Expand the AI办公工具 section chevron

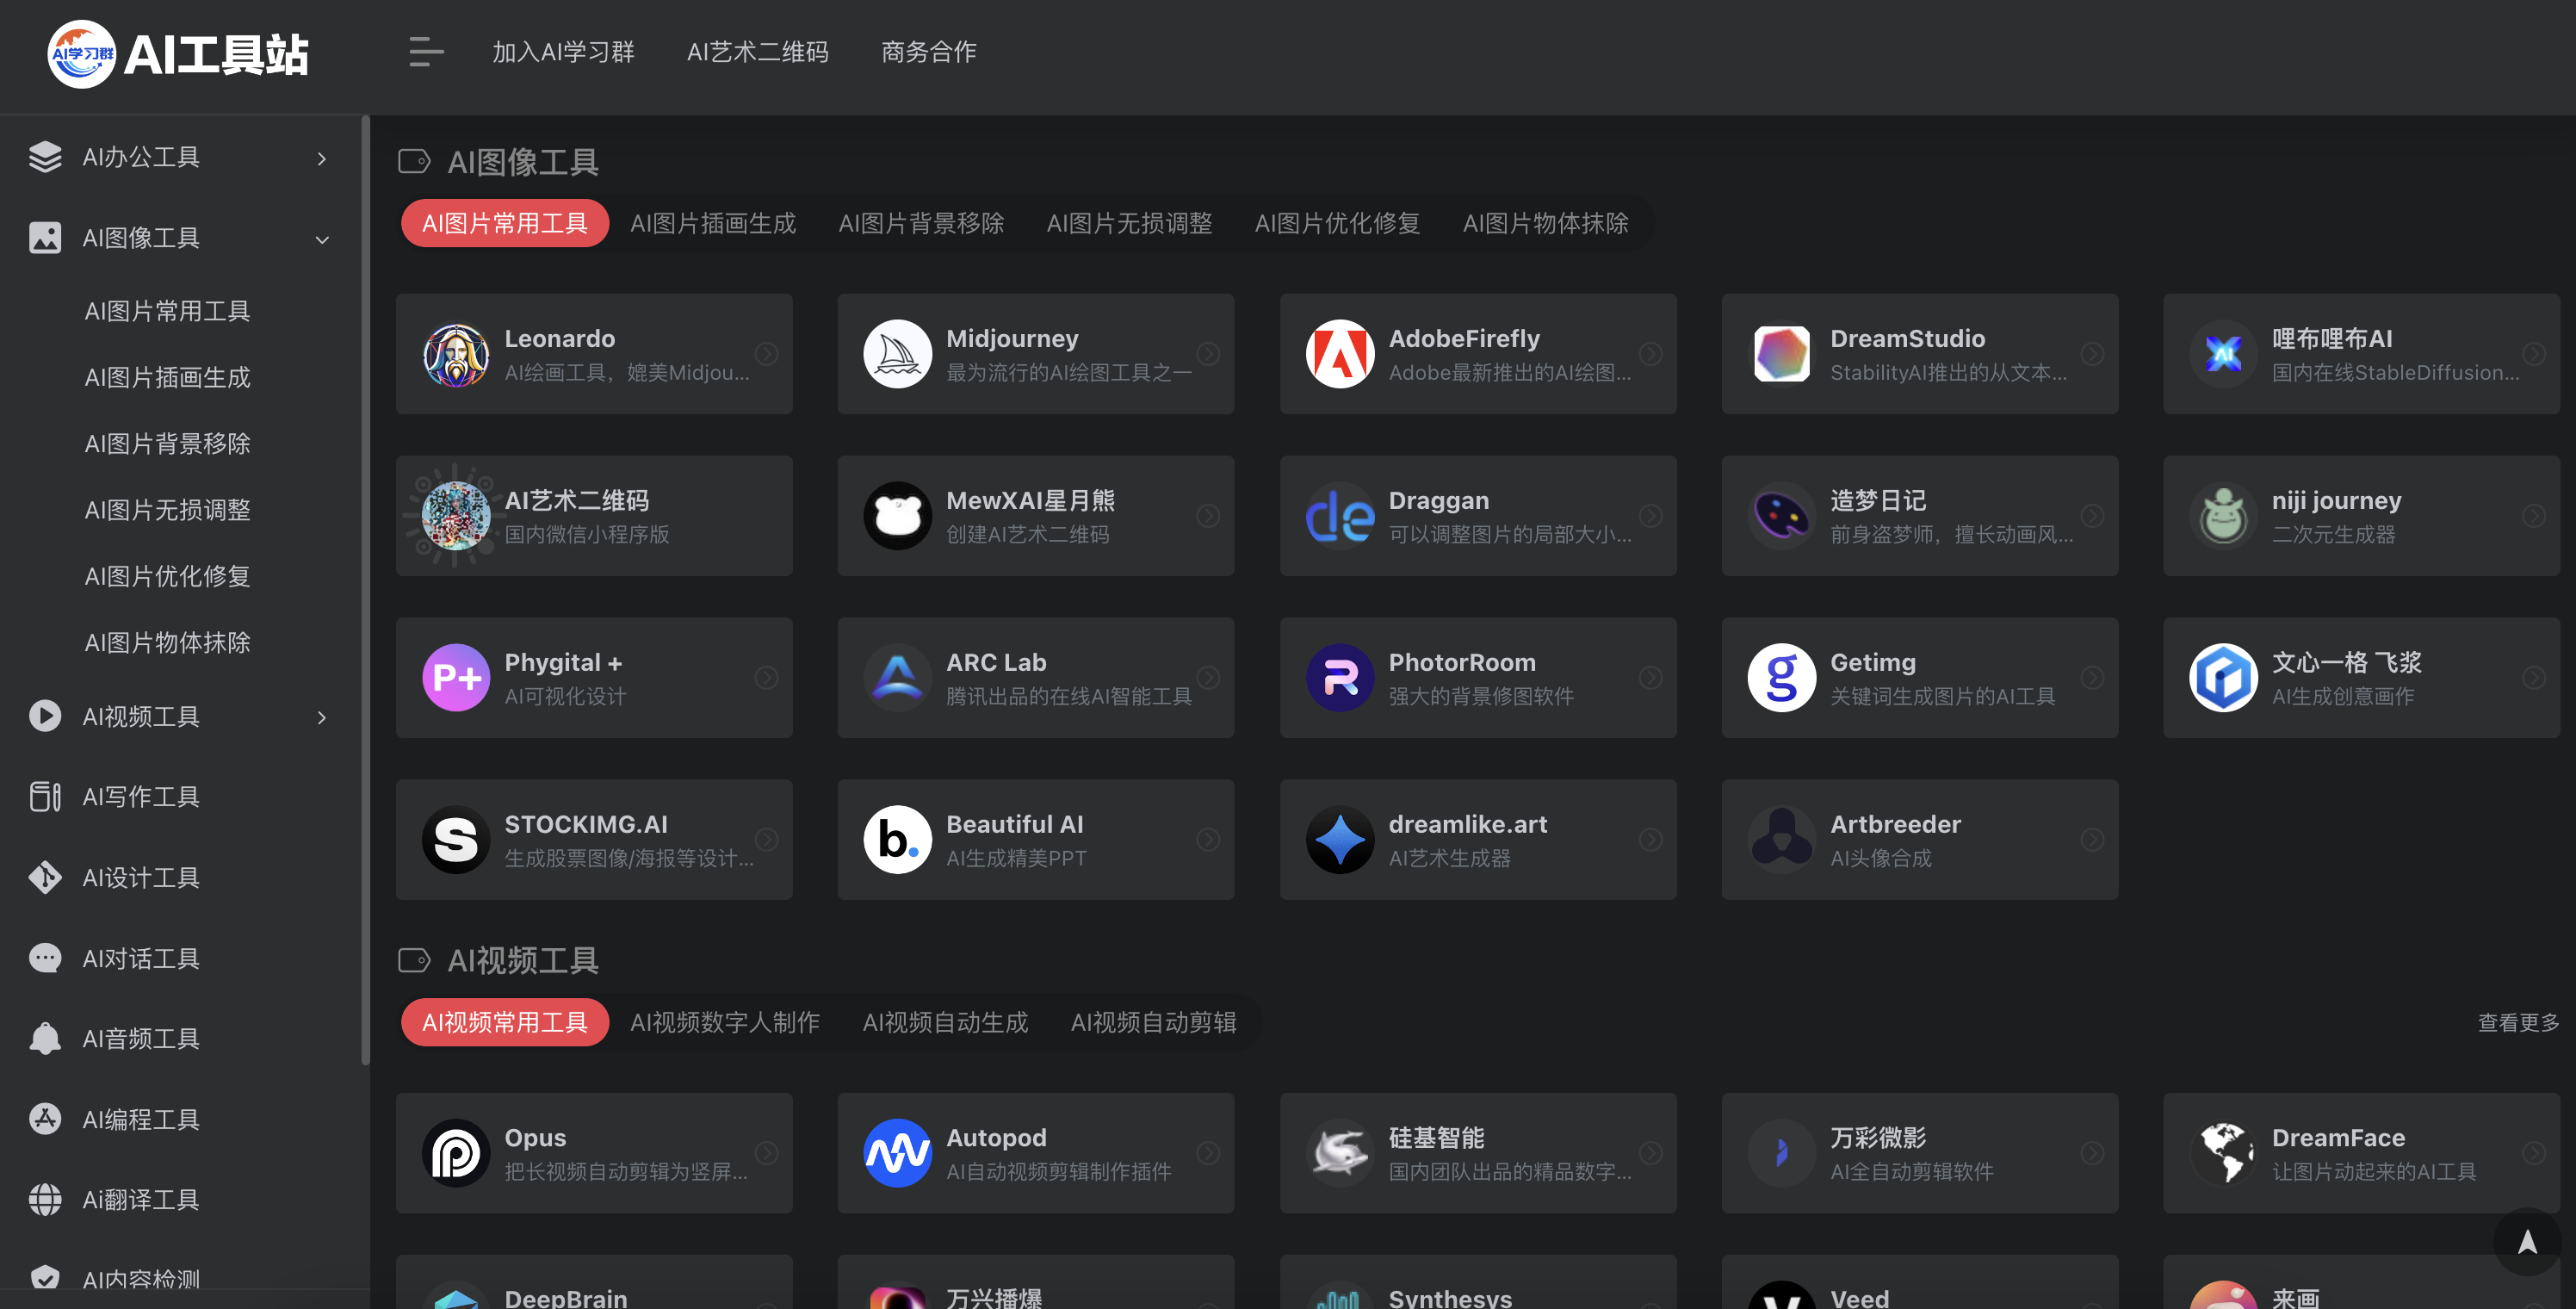[x=321, y=158]
